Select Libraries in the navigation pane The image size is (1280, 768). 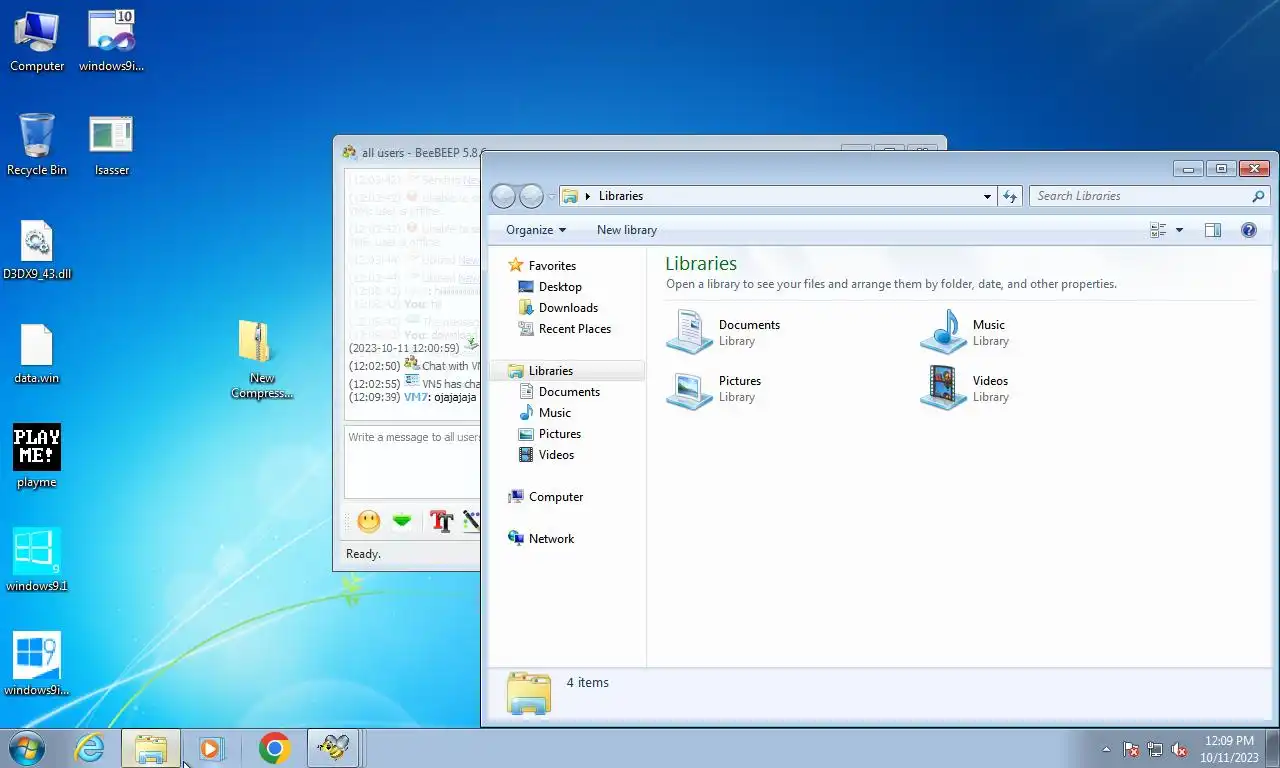click(567, 370)
